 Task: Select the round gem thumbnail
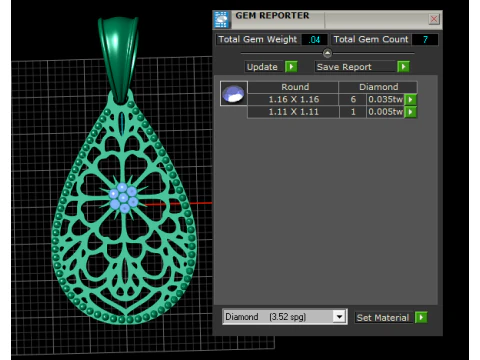click(x=234, y=94)
